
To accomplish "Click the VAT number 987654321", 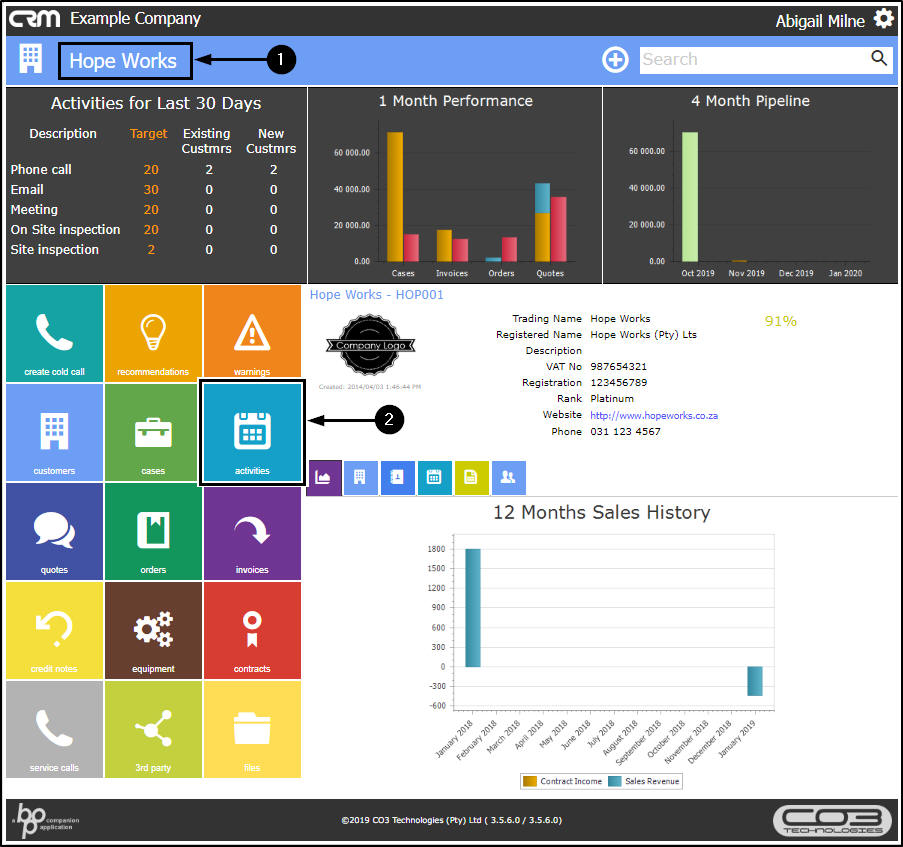I will click(619, 366).
